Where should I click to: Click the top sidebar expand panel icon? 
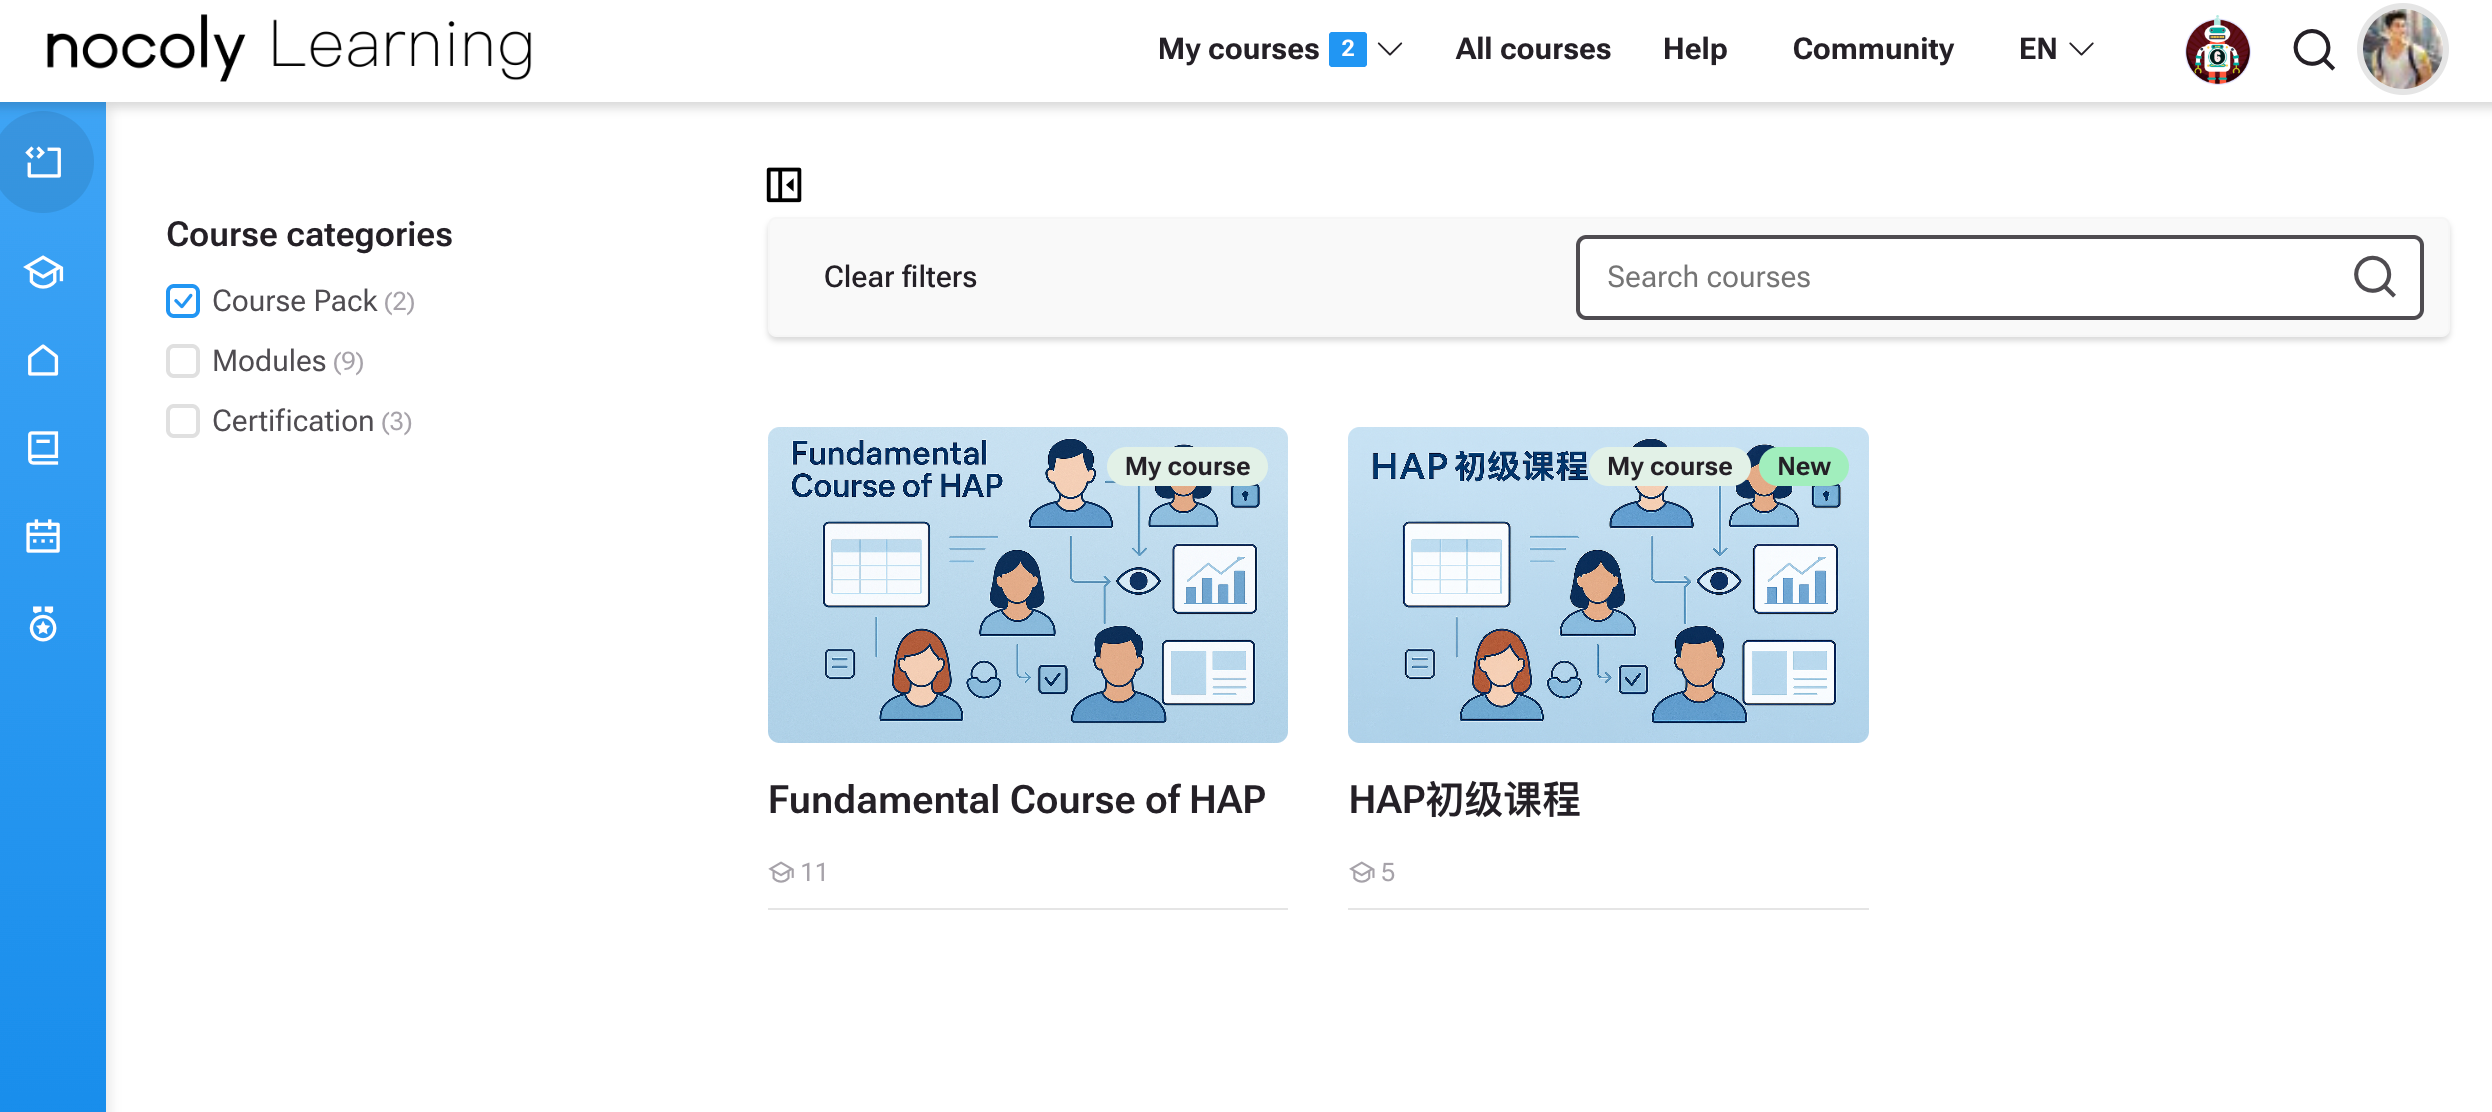(44, 162)
